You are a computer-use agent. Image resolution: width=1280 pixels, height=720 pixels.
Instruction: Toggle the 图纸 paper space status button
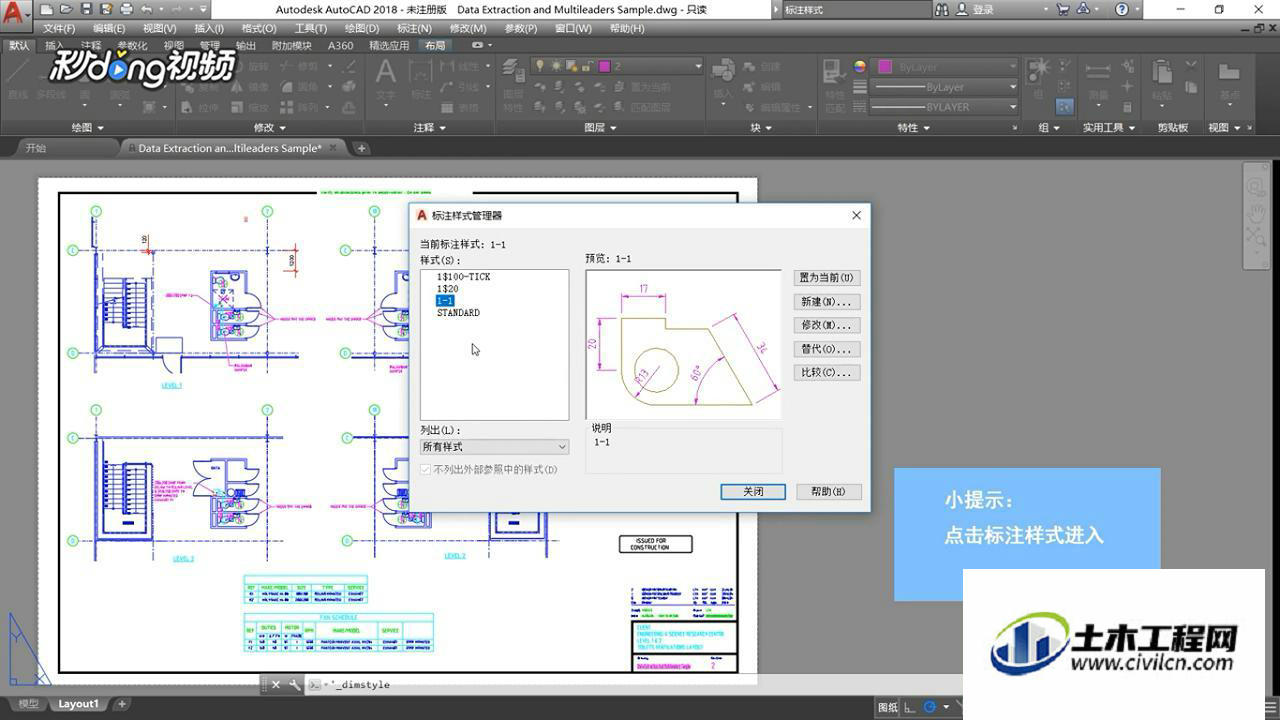(x=887, y=707)
